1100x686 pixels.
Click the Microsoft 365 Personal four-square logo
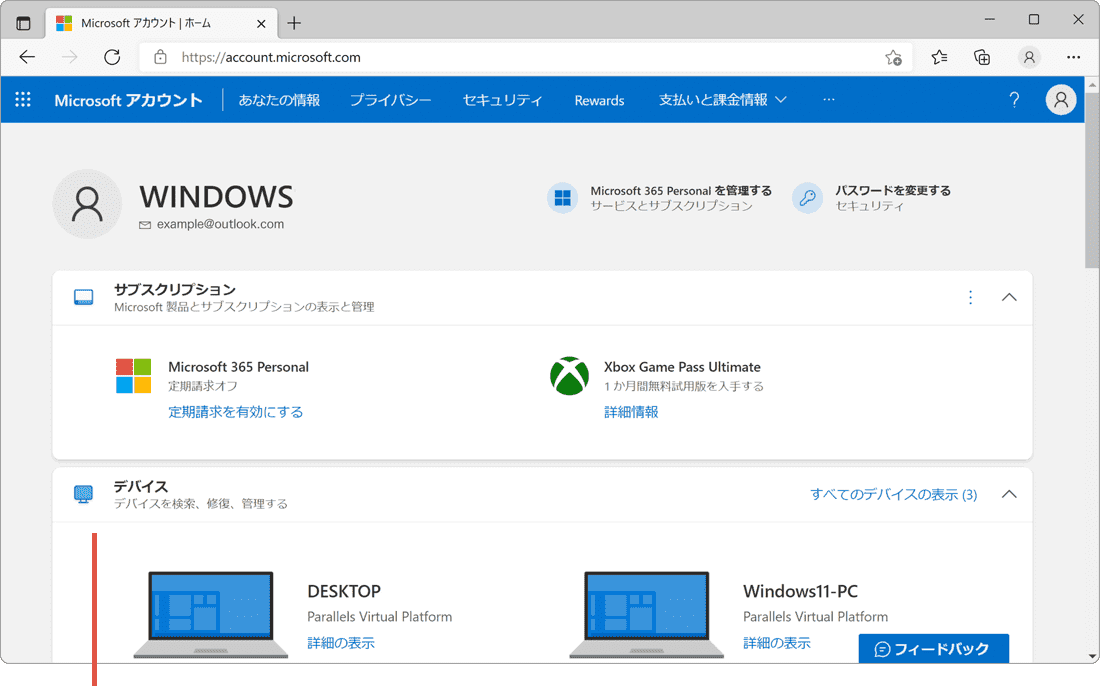click(x=133, y=376)
